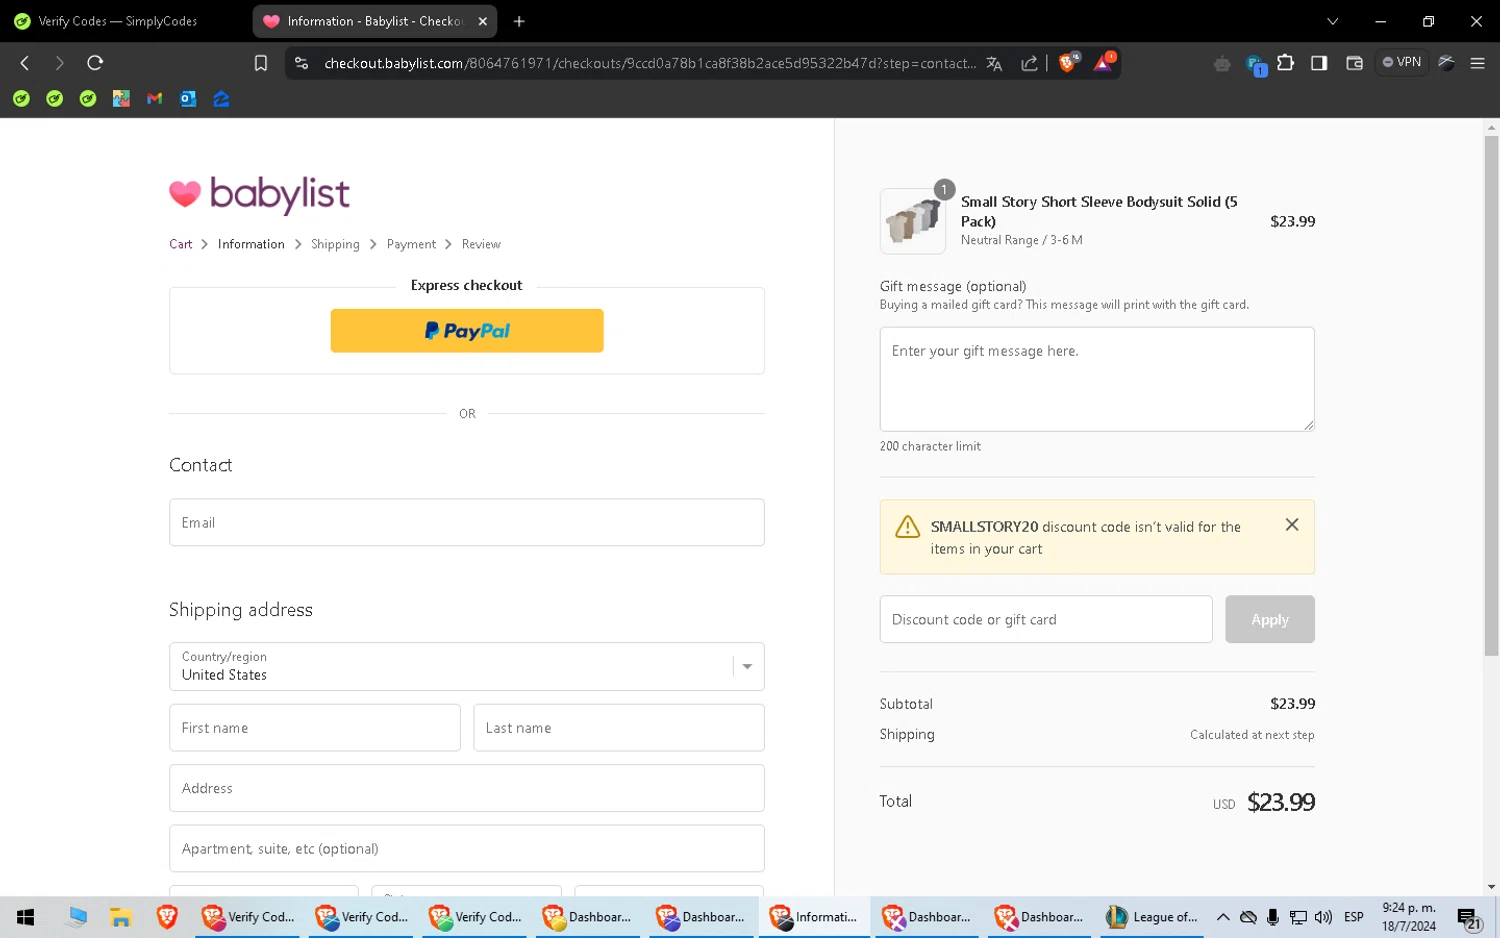Open the translate page icon
Screen dimensions: 1500x938
pos(994,63)
